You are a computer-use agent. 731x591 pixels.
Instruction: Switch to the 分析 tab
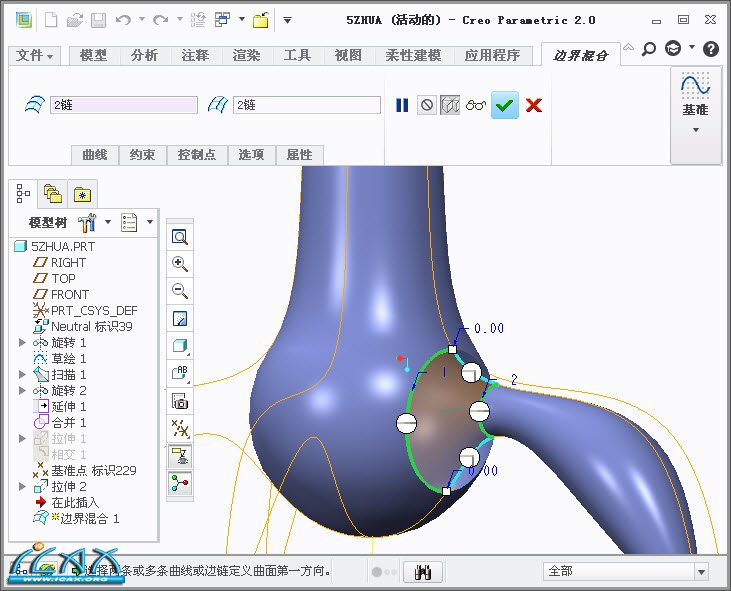pos(145,55)
